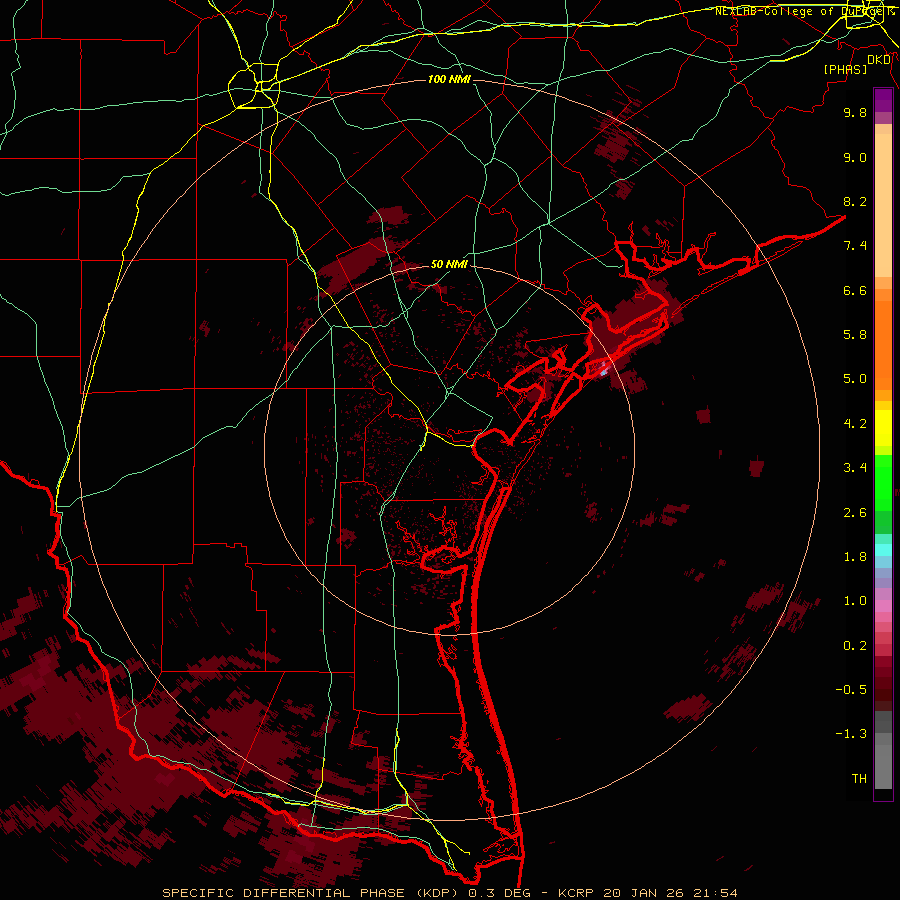Screen dimensions: 900x900
Task: Click the 5.0 value on the color scale
Action: tap(855, 379)
